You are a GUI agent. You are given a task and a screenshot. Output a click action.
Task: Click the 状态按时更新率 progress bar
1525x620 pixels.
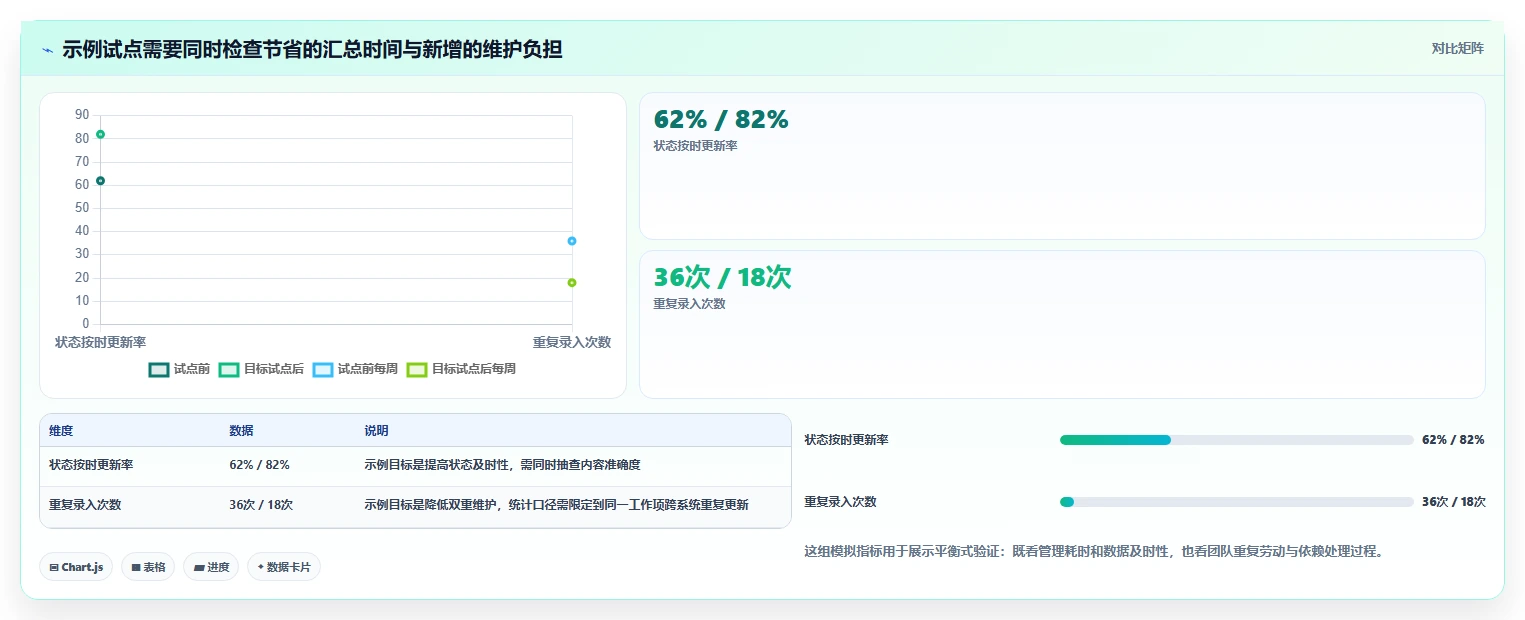(x=1237, y=440)
